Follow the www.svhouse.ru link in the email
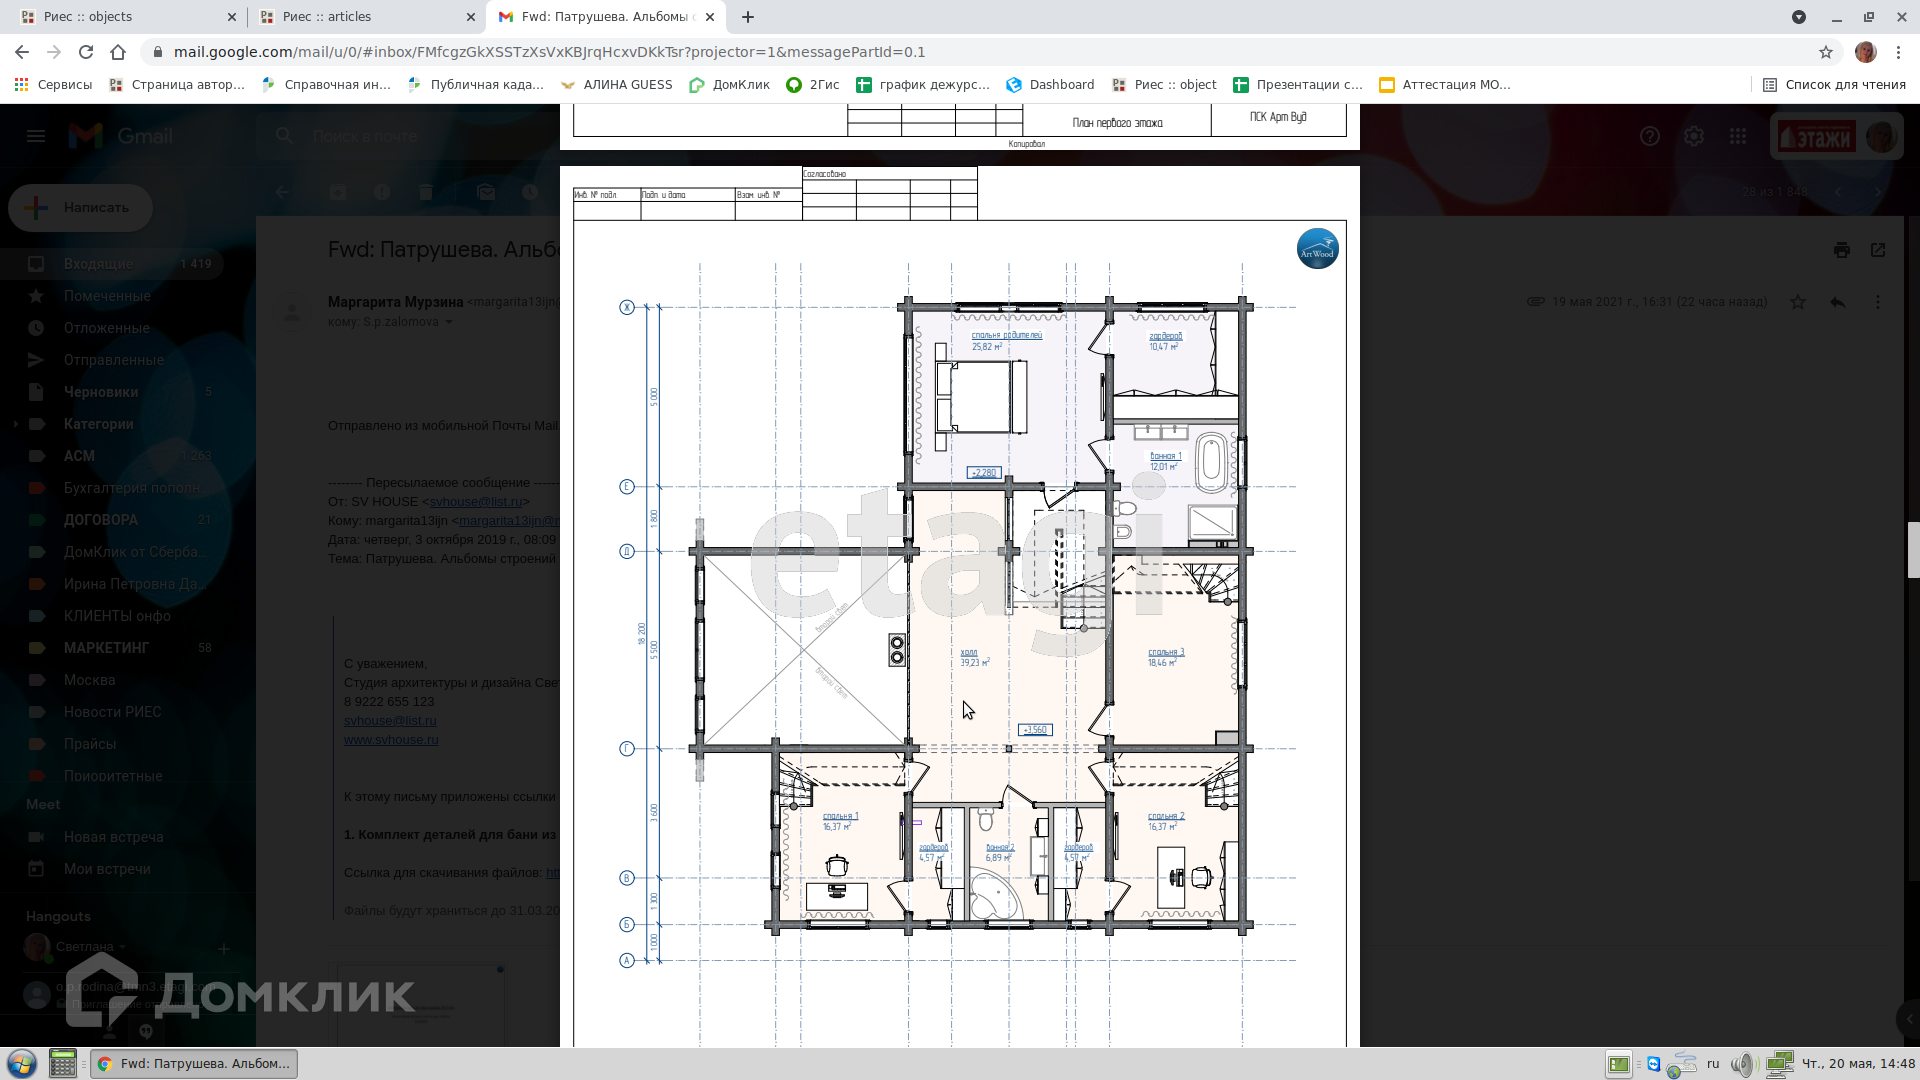 pos(391,740)
